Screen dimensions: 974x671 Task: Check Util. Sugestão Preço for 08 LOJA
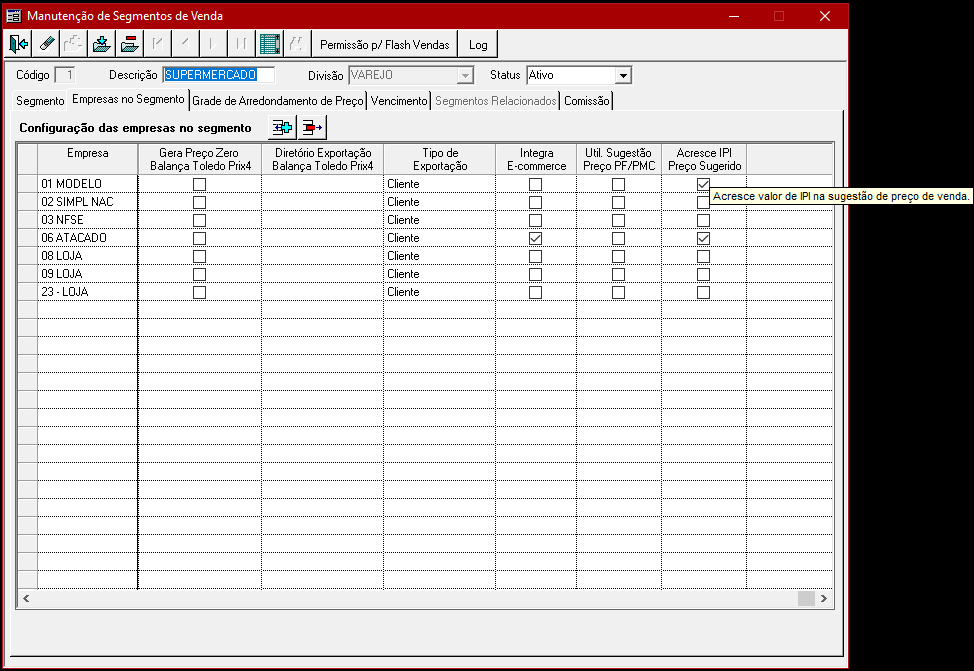coord(619,257)
